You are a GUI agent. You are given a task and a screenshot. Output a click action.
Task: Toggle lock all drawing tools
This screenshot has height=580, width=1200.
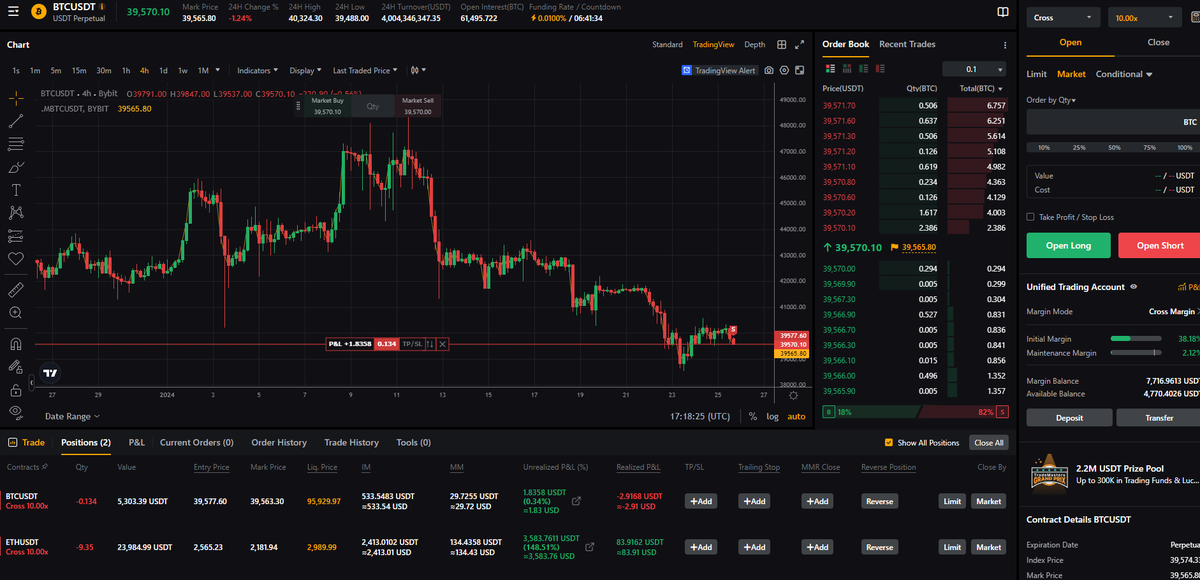(16, 389)
